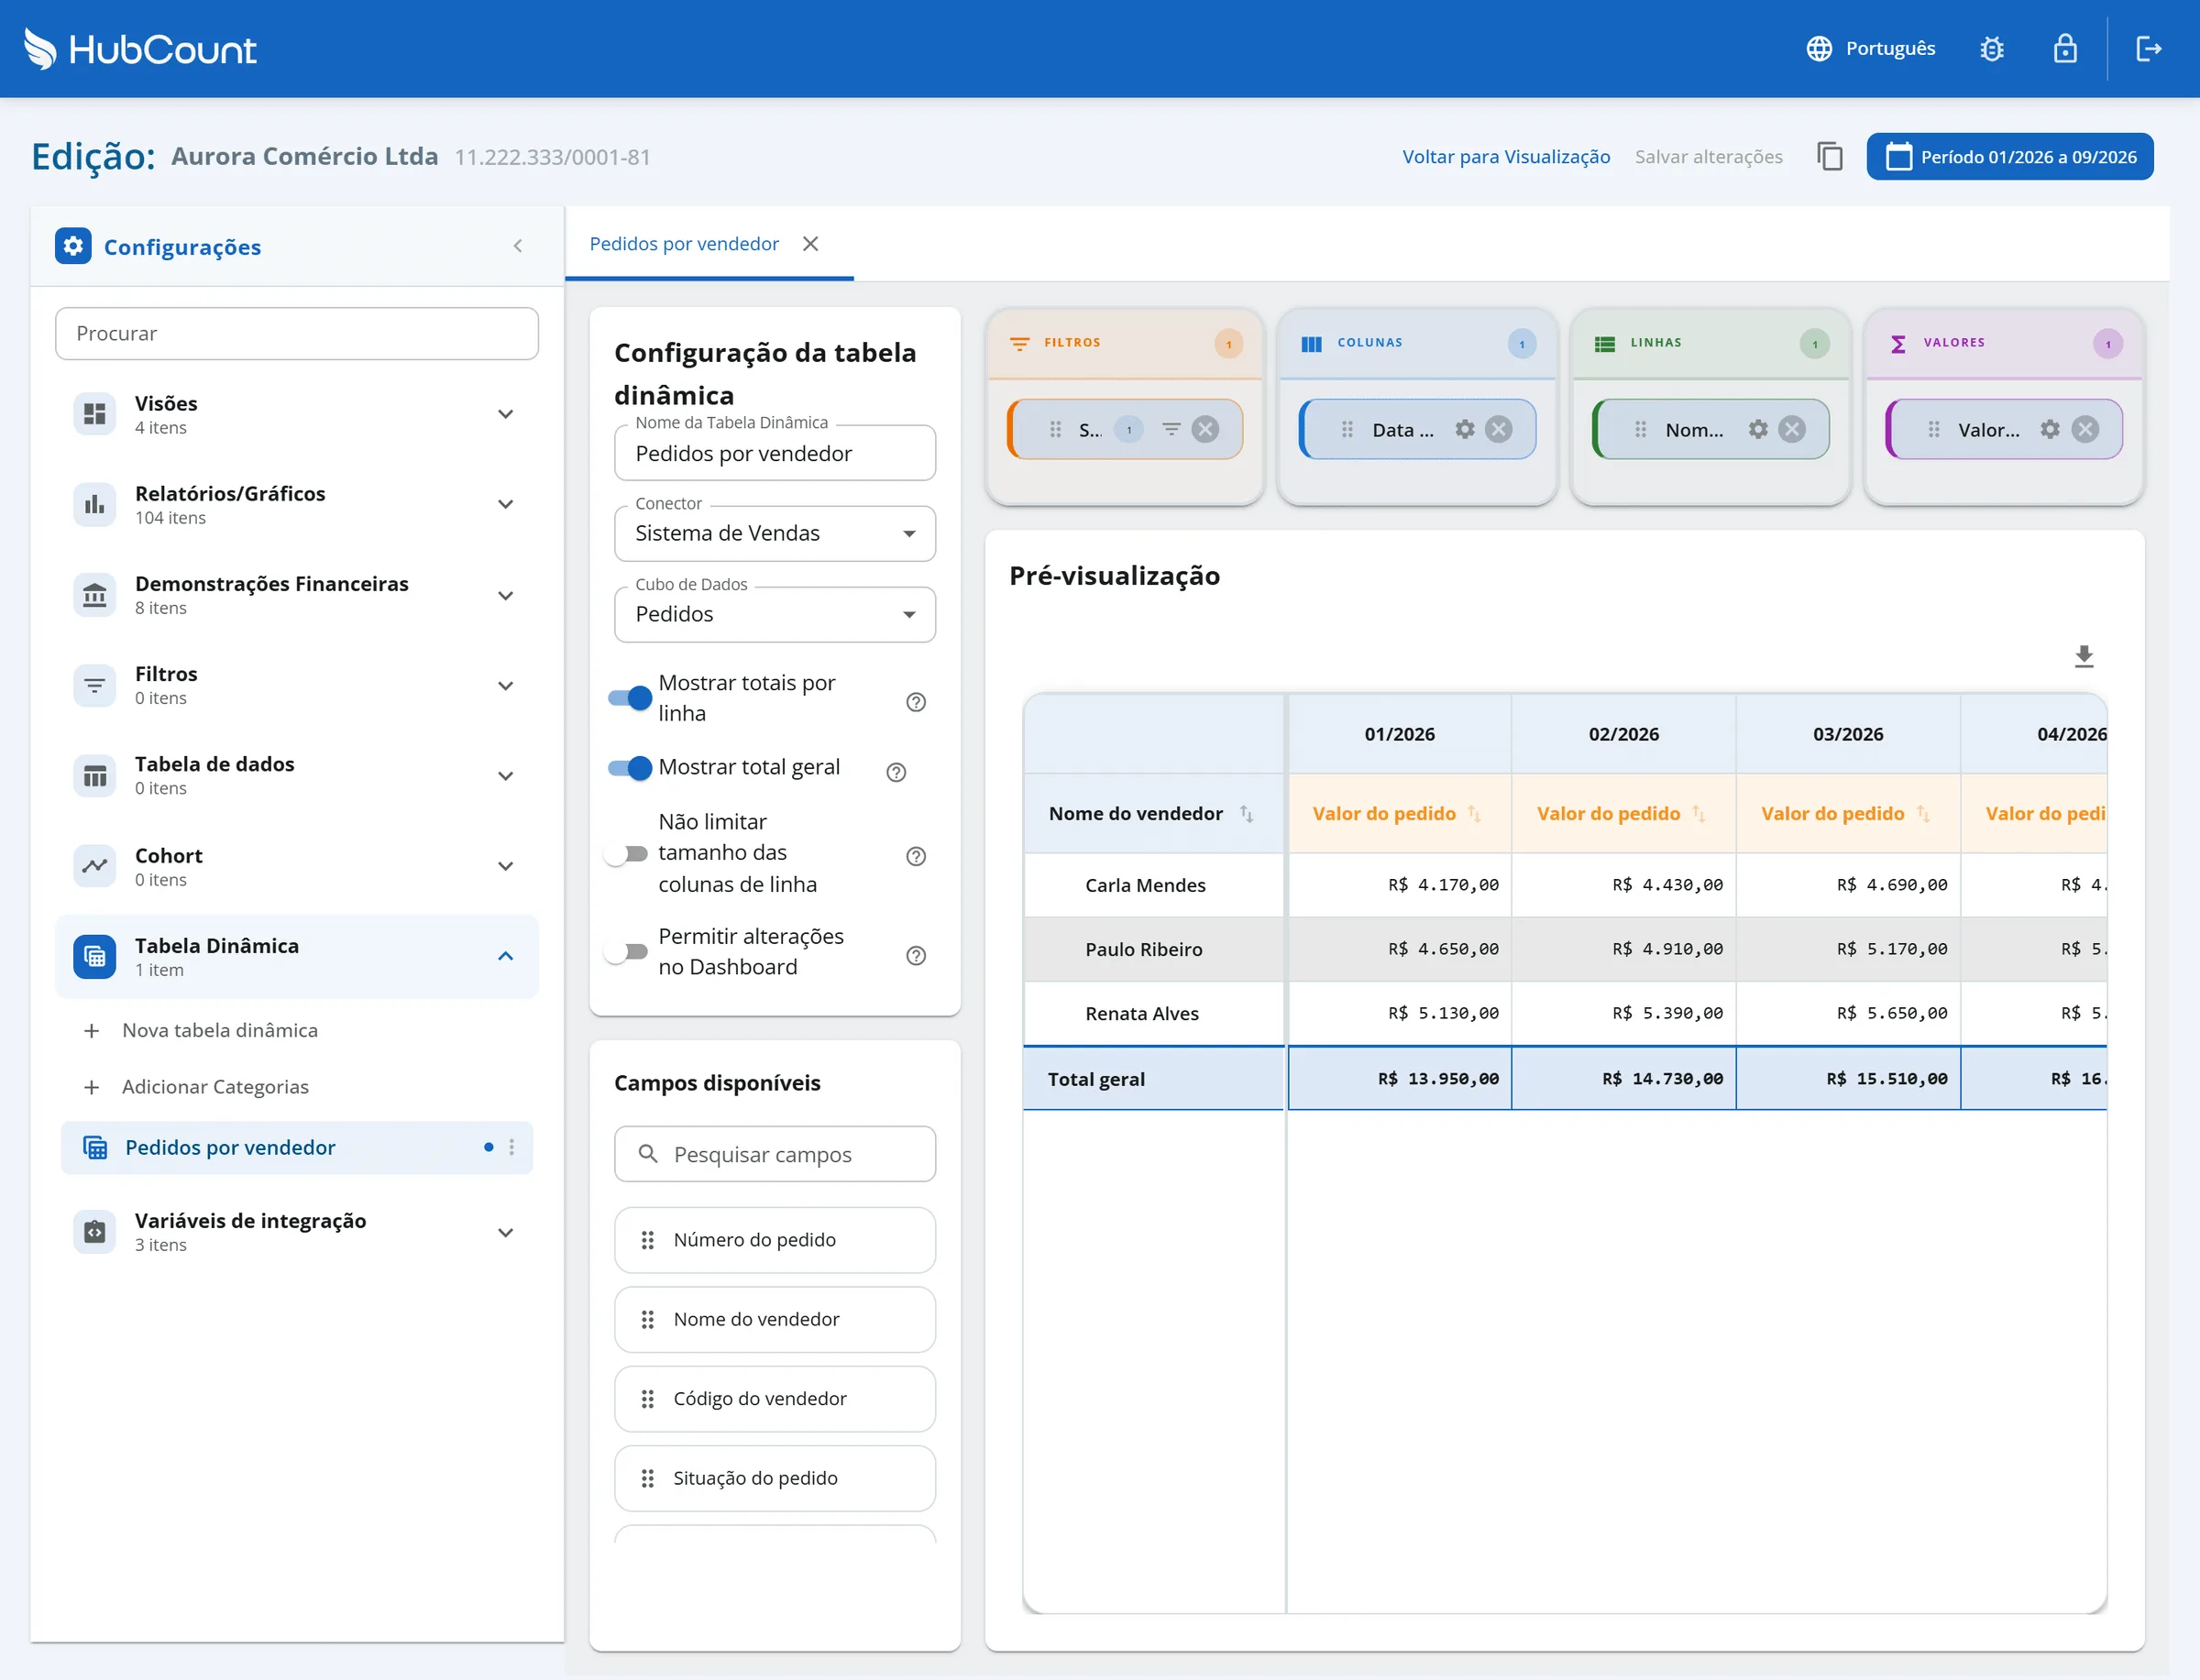Select the Pedidos por vendedor tab
2200x1680 pixels.
click(683, 244)
